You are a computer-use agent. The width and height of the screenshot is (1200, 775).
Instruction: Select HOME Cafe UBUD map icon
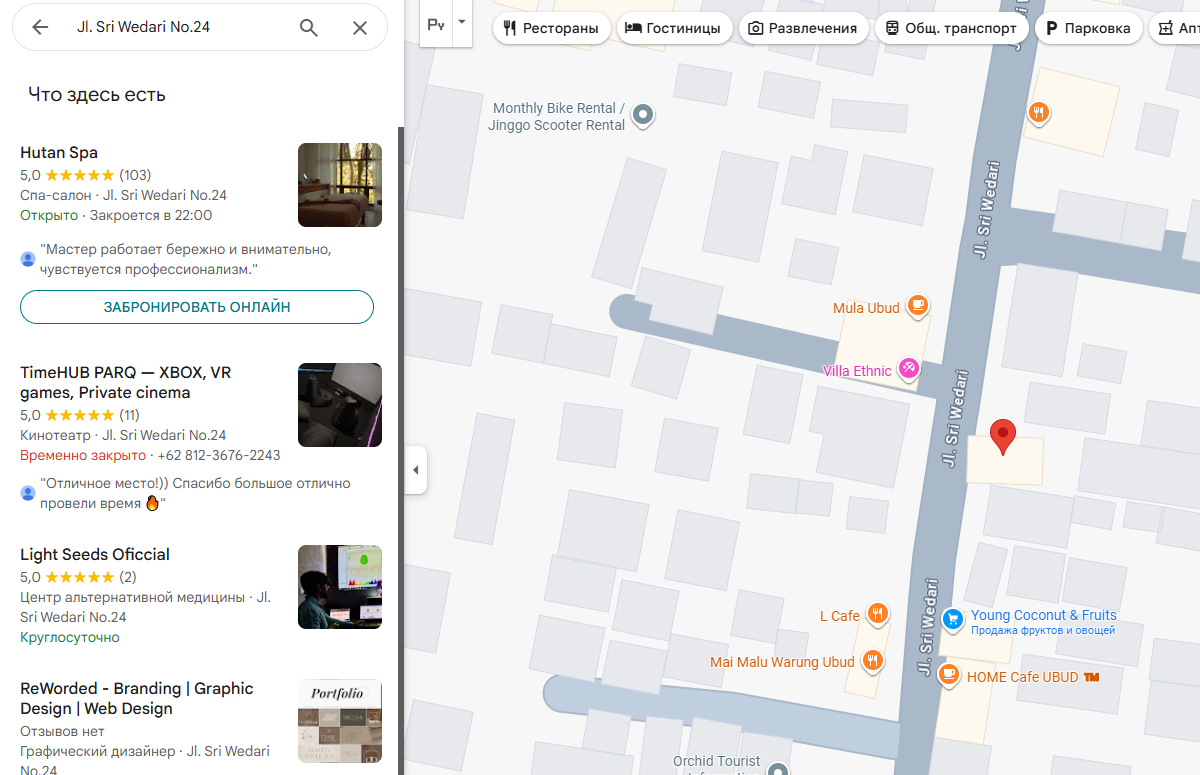(949, 675)
